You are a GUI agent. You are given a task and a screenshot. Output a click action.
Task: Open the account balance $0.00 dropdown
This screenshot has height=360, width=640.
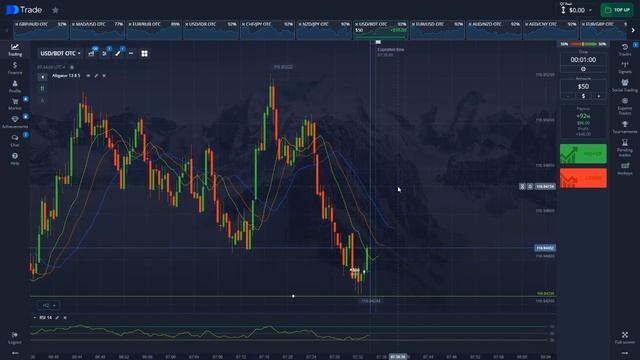tap(577, 10)
